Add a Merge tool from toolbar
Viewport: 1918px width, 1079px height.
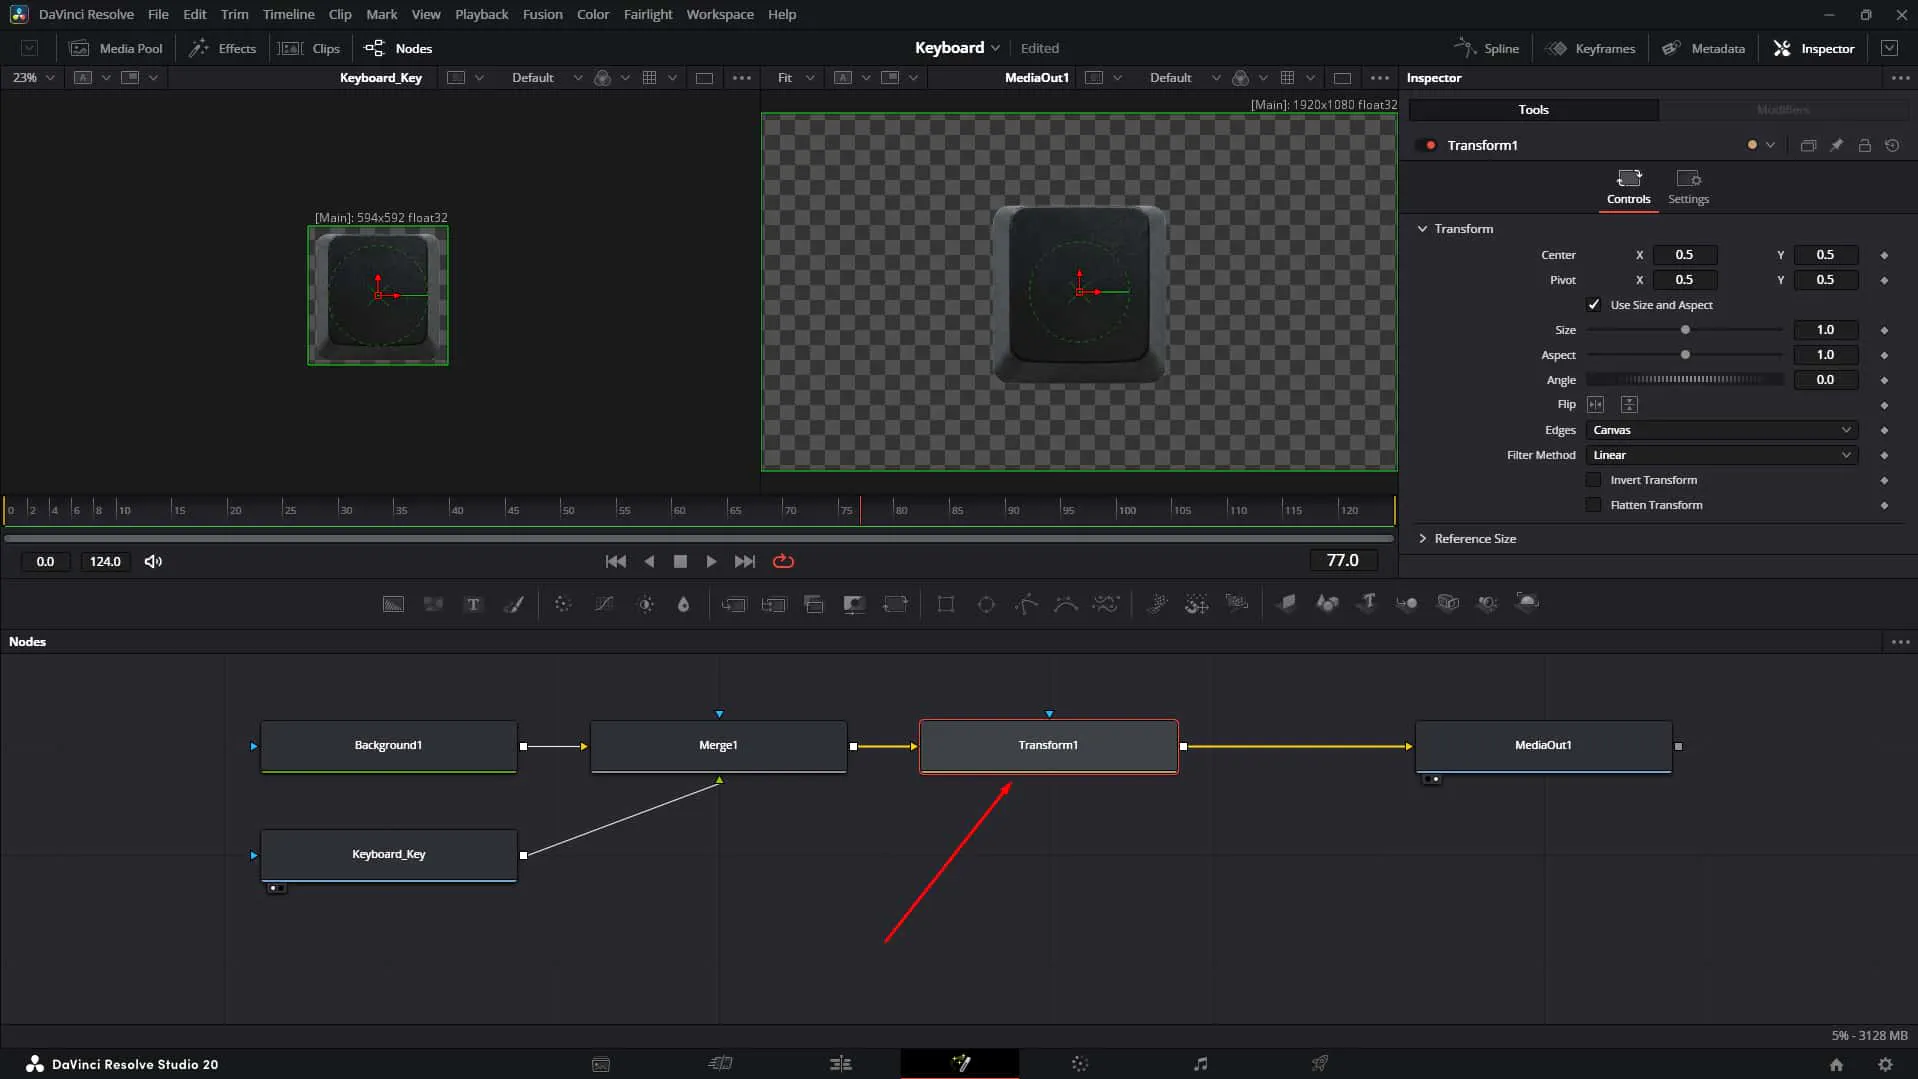tap(733, 604)
